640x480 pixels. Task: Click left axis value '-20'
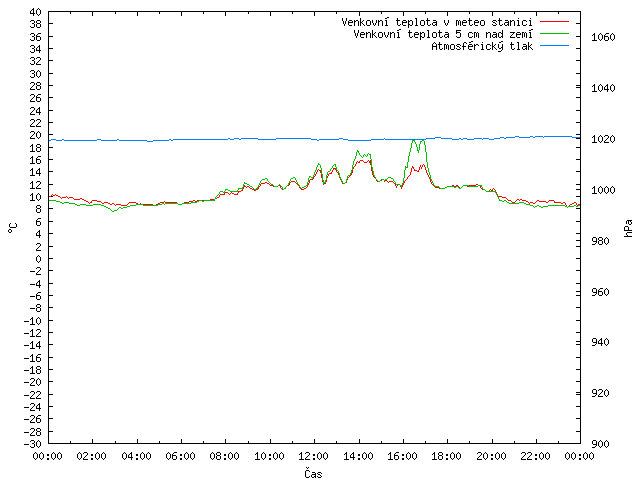point(33,382)
